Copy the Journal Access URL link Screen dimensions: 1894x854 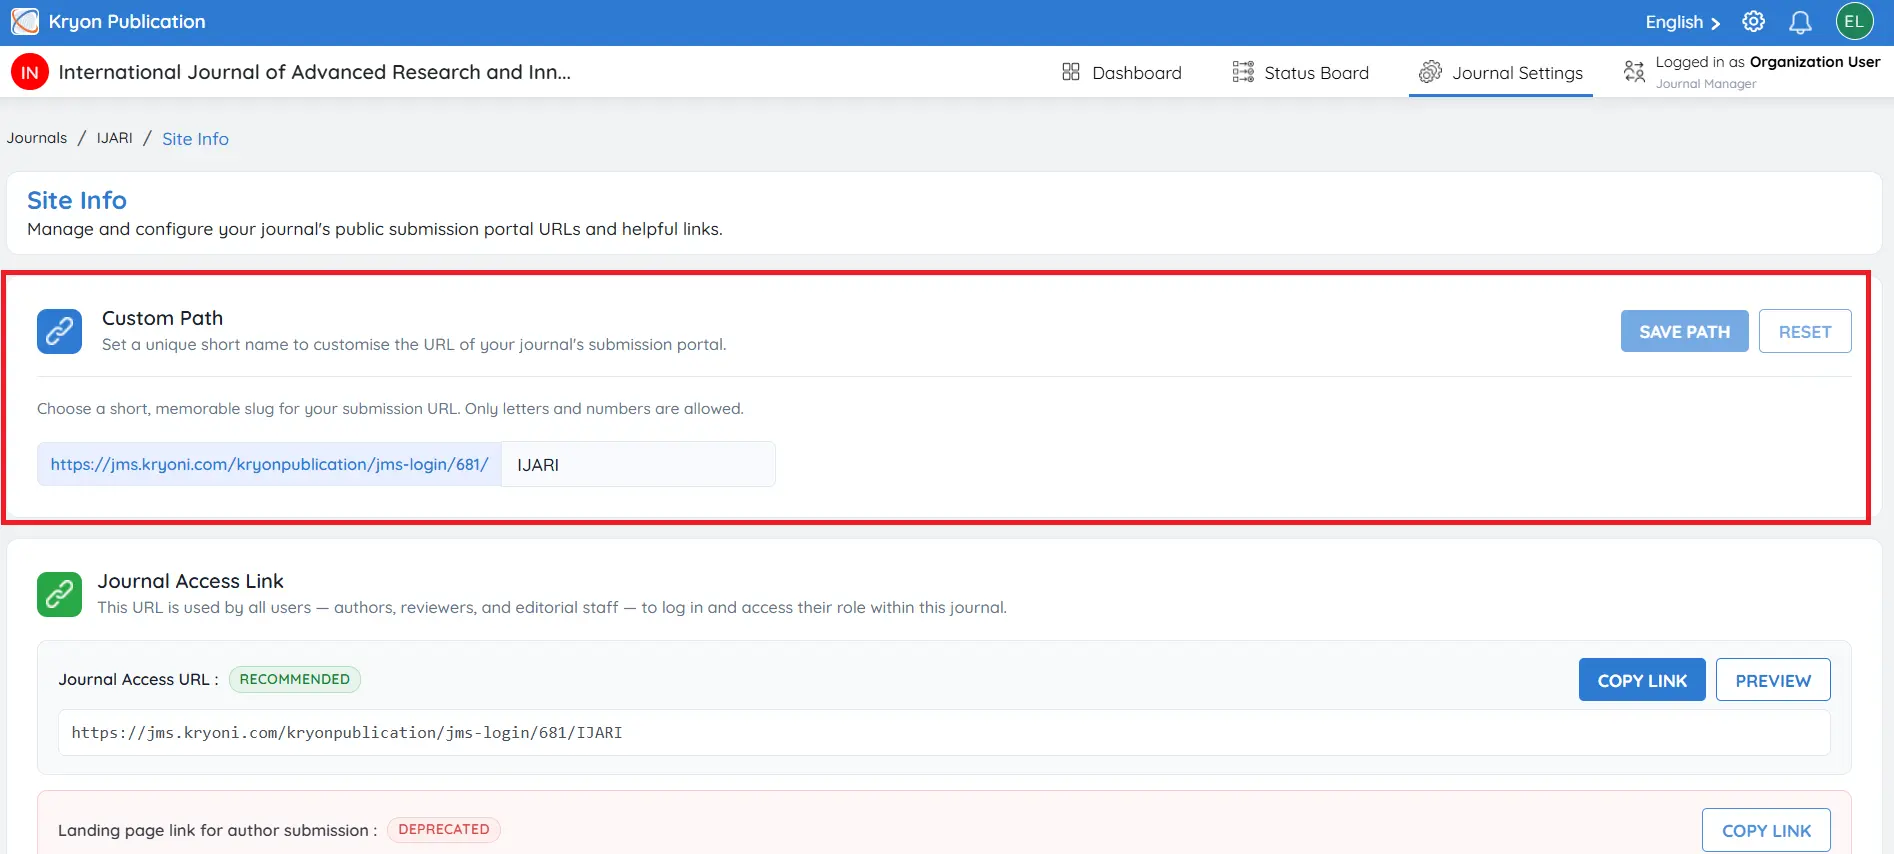point(1642,680)
